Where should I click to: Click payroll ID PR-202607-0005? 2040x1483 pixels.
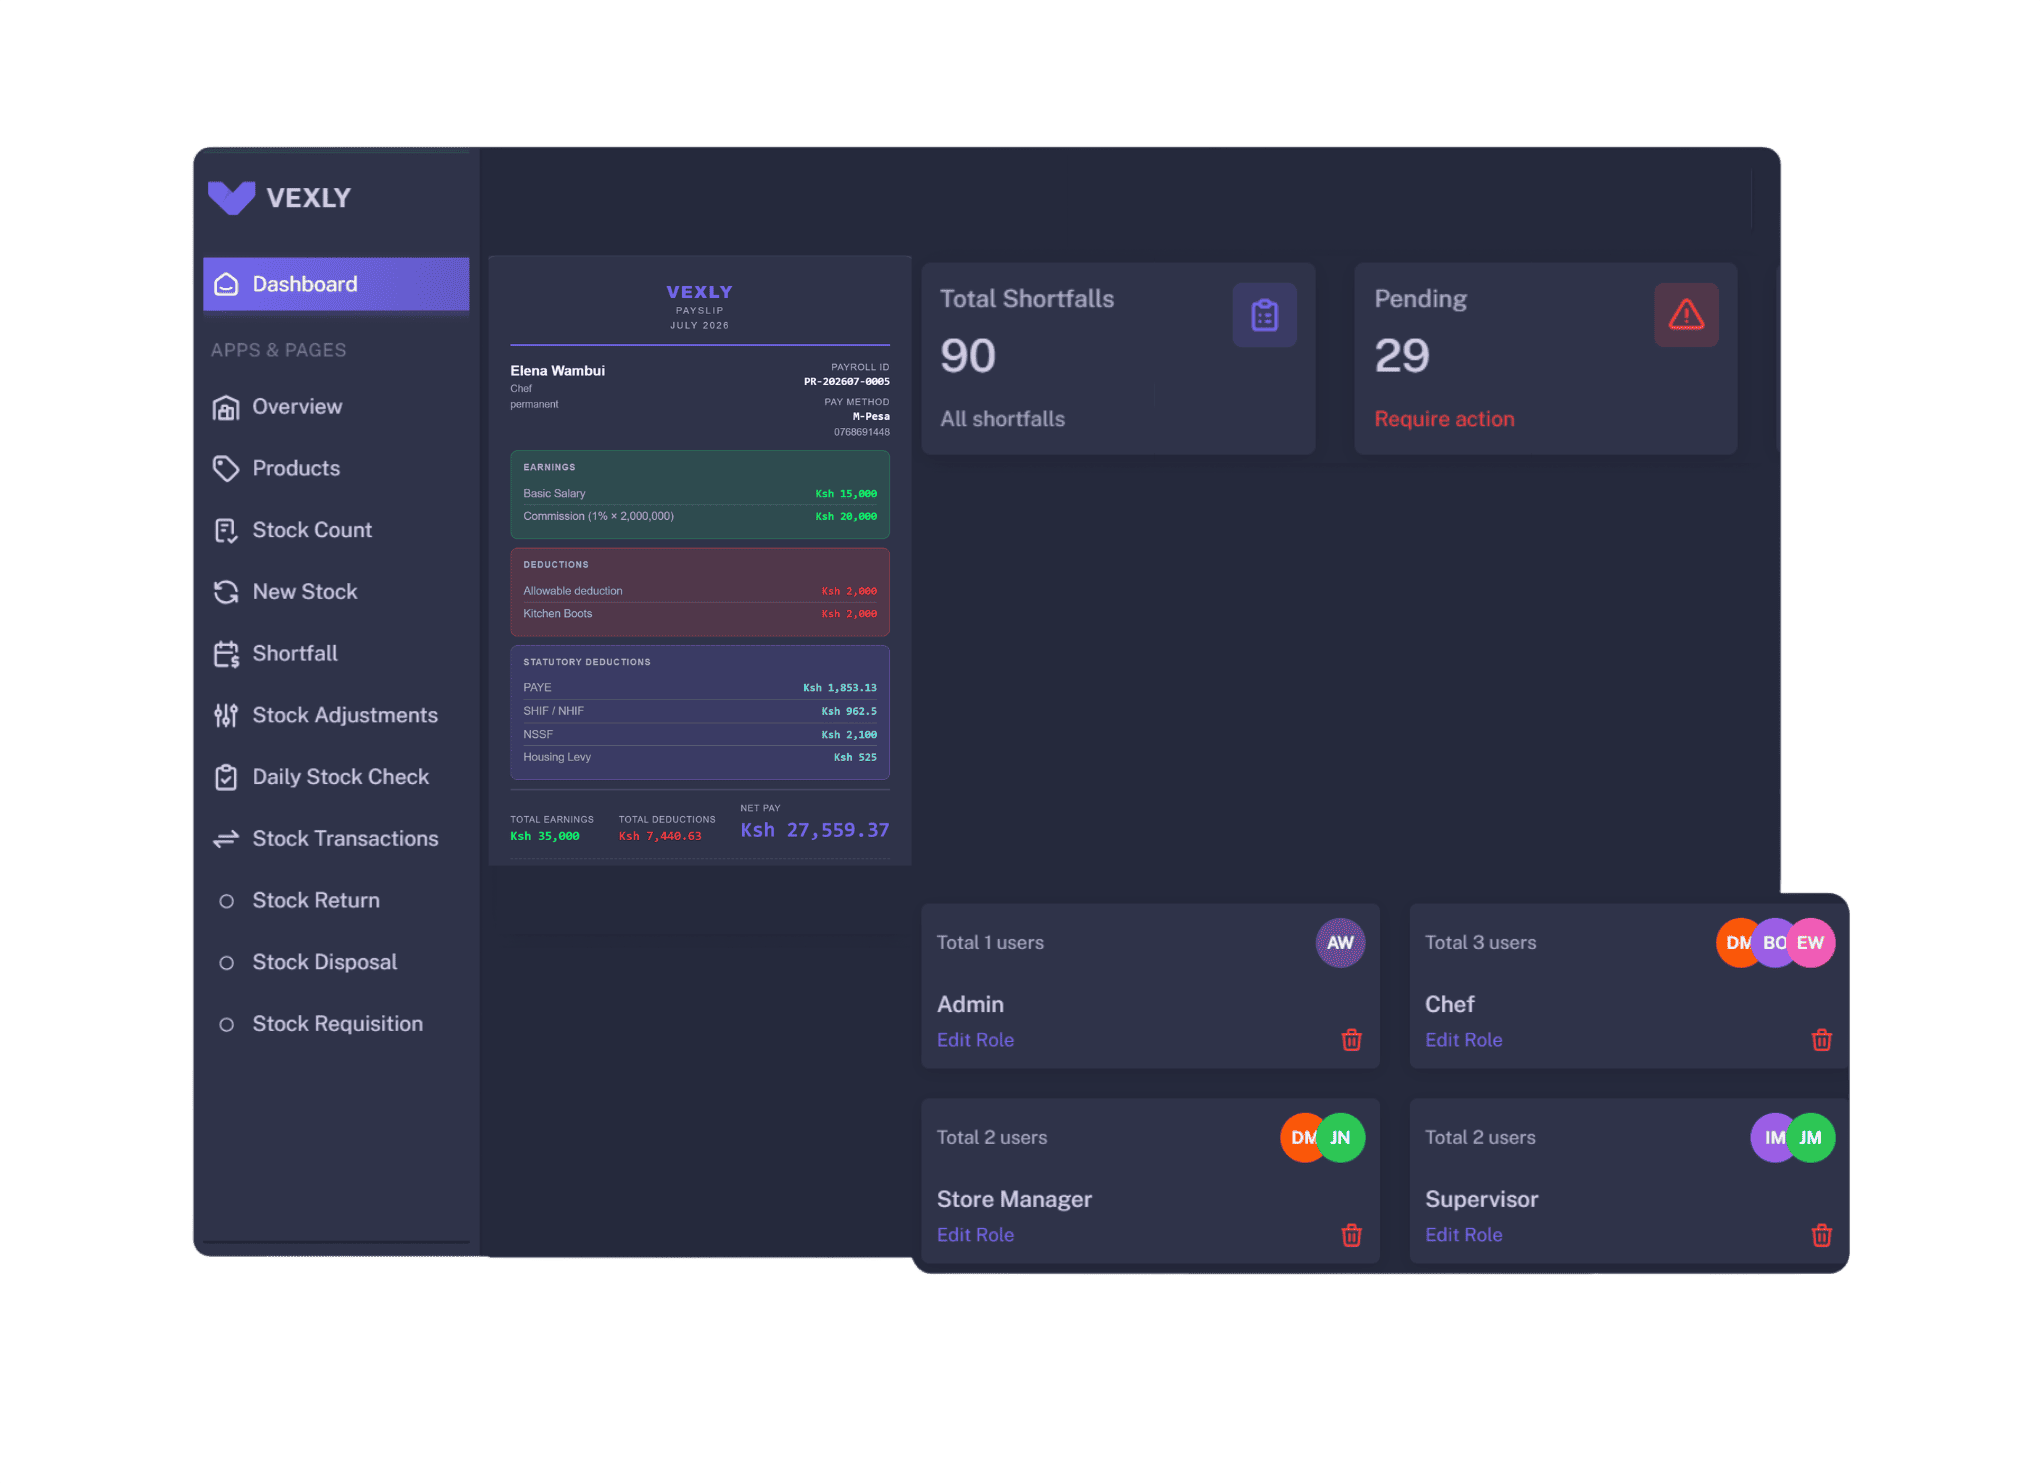846,382
